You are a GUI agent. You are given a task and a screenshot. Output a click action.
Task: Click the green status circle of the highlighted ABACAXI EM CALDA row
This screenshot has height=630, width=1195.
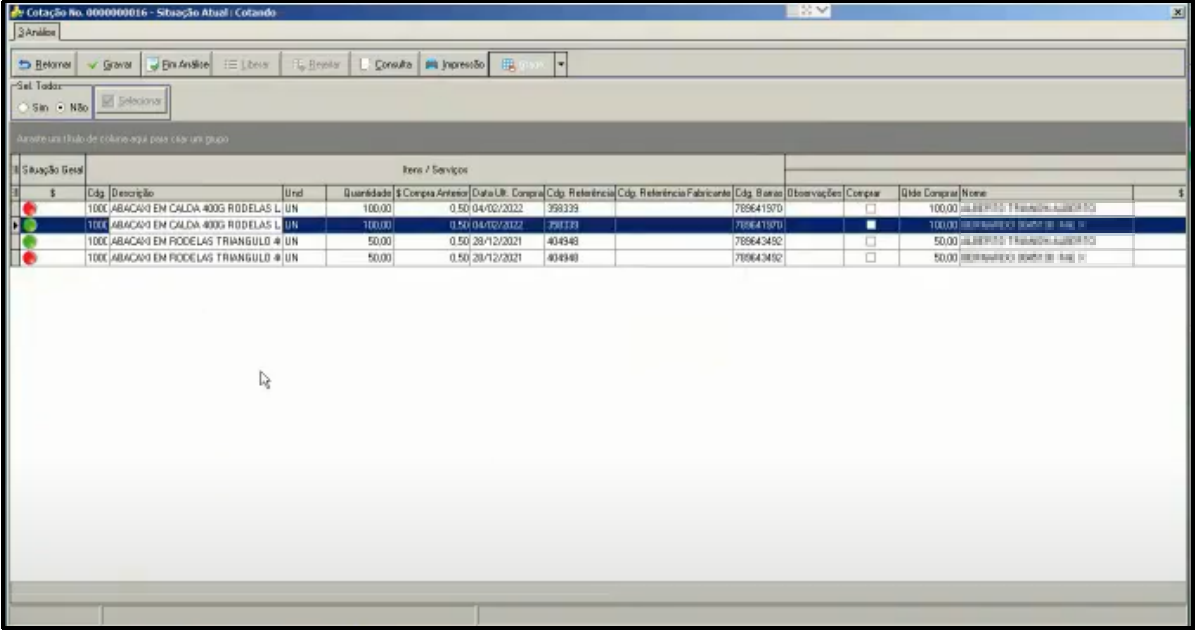30,225
